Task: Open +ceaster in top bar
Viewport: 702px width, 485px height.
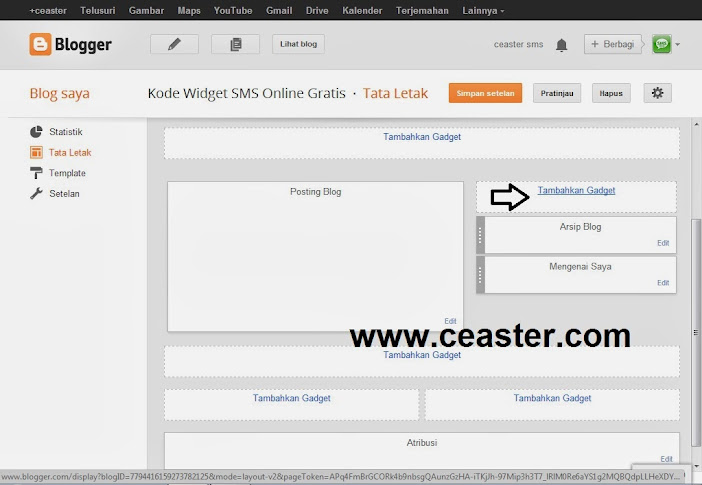Action: [47, 10]
